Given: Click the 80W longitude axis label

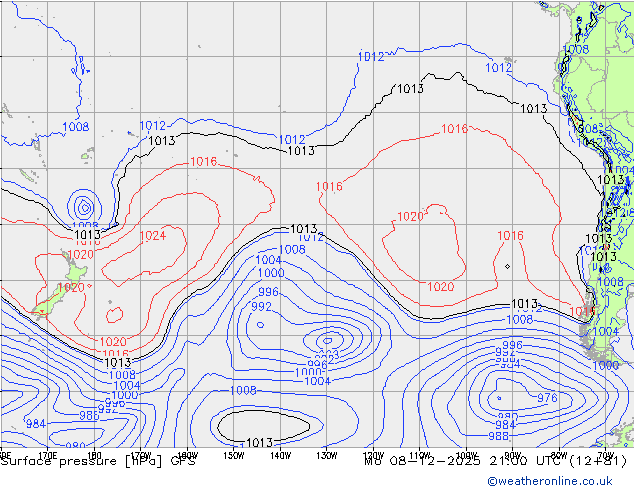Looking at the screenshot, I should pyautogui.click(x=559, y=455).
